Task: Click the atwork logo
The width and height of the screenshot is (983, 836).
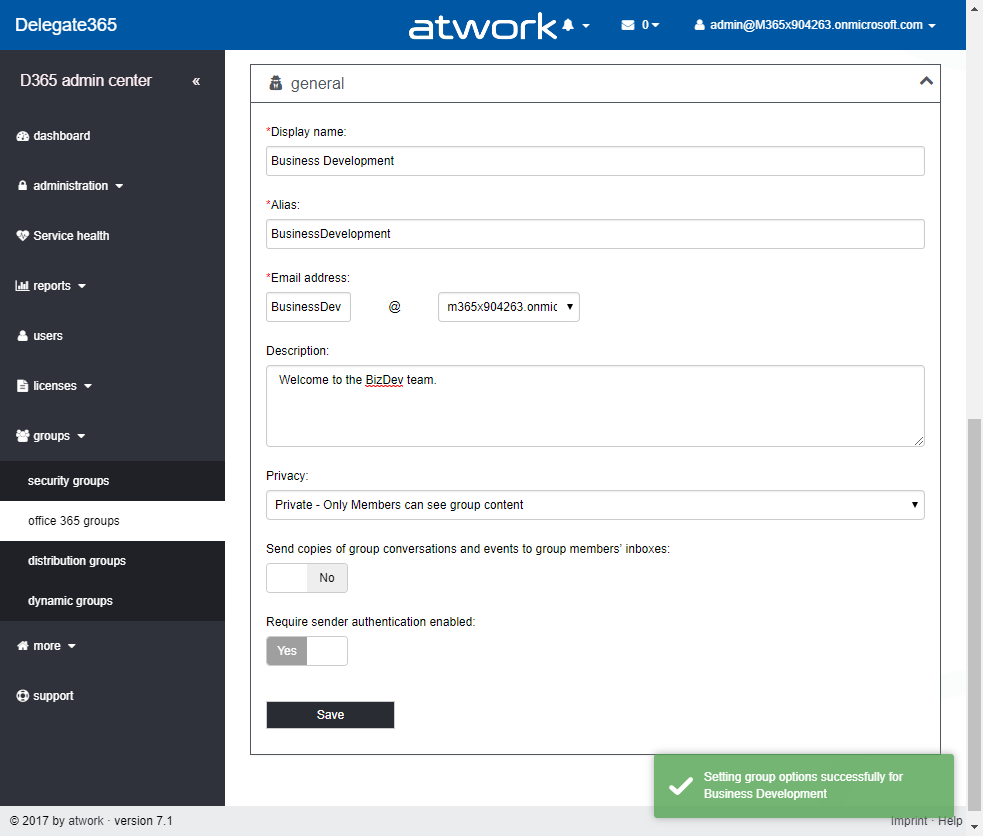Action: [482, 26]
